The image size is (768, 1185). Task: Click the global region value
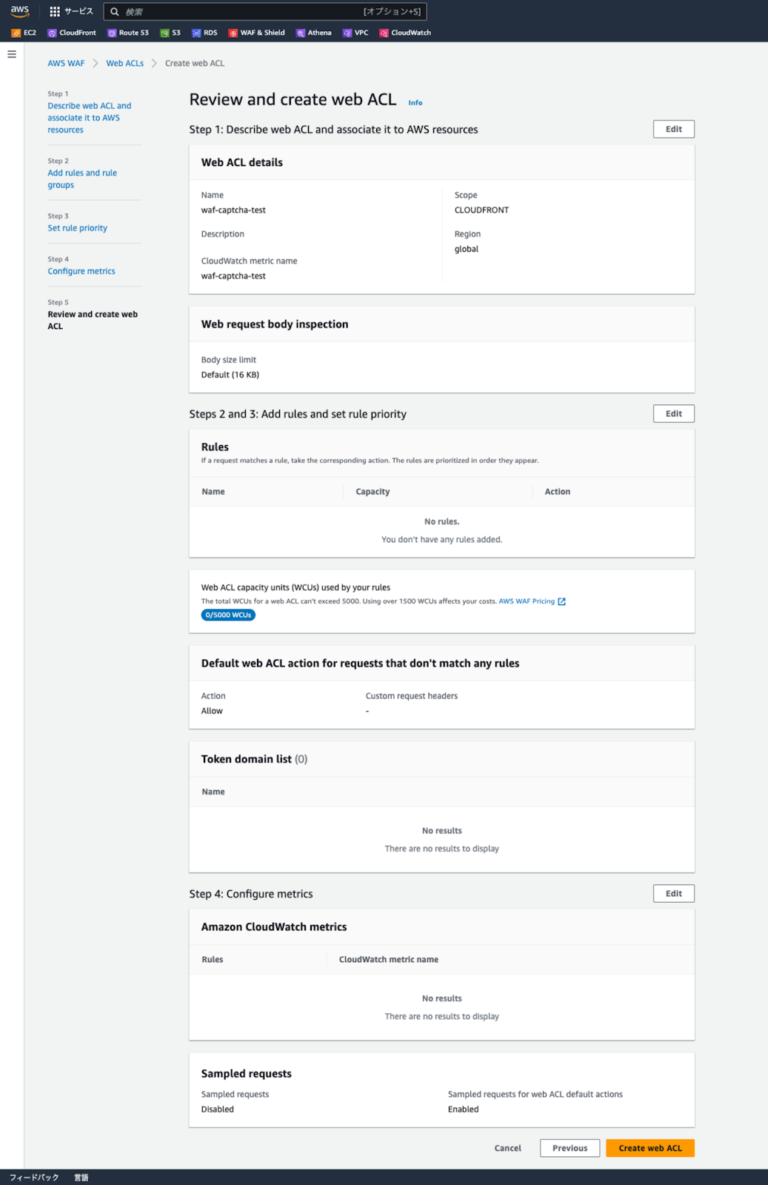click(466, 249)
